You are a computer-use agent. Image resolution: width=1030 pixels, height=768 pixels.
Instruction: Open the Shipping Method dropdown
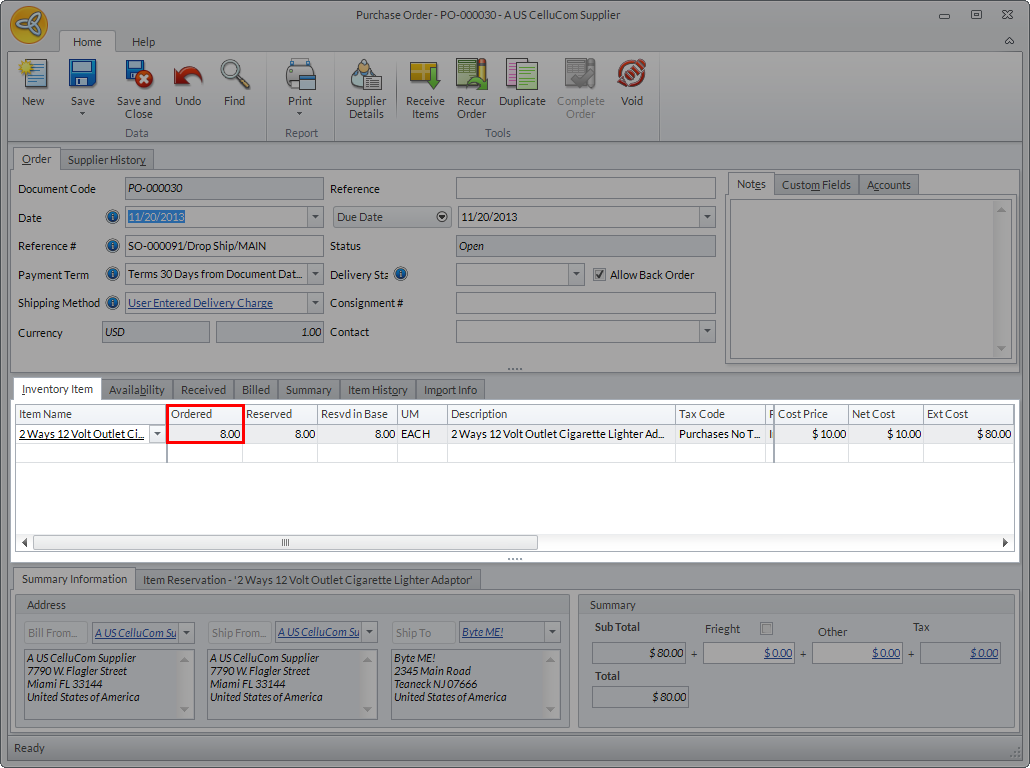(315, 303)
